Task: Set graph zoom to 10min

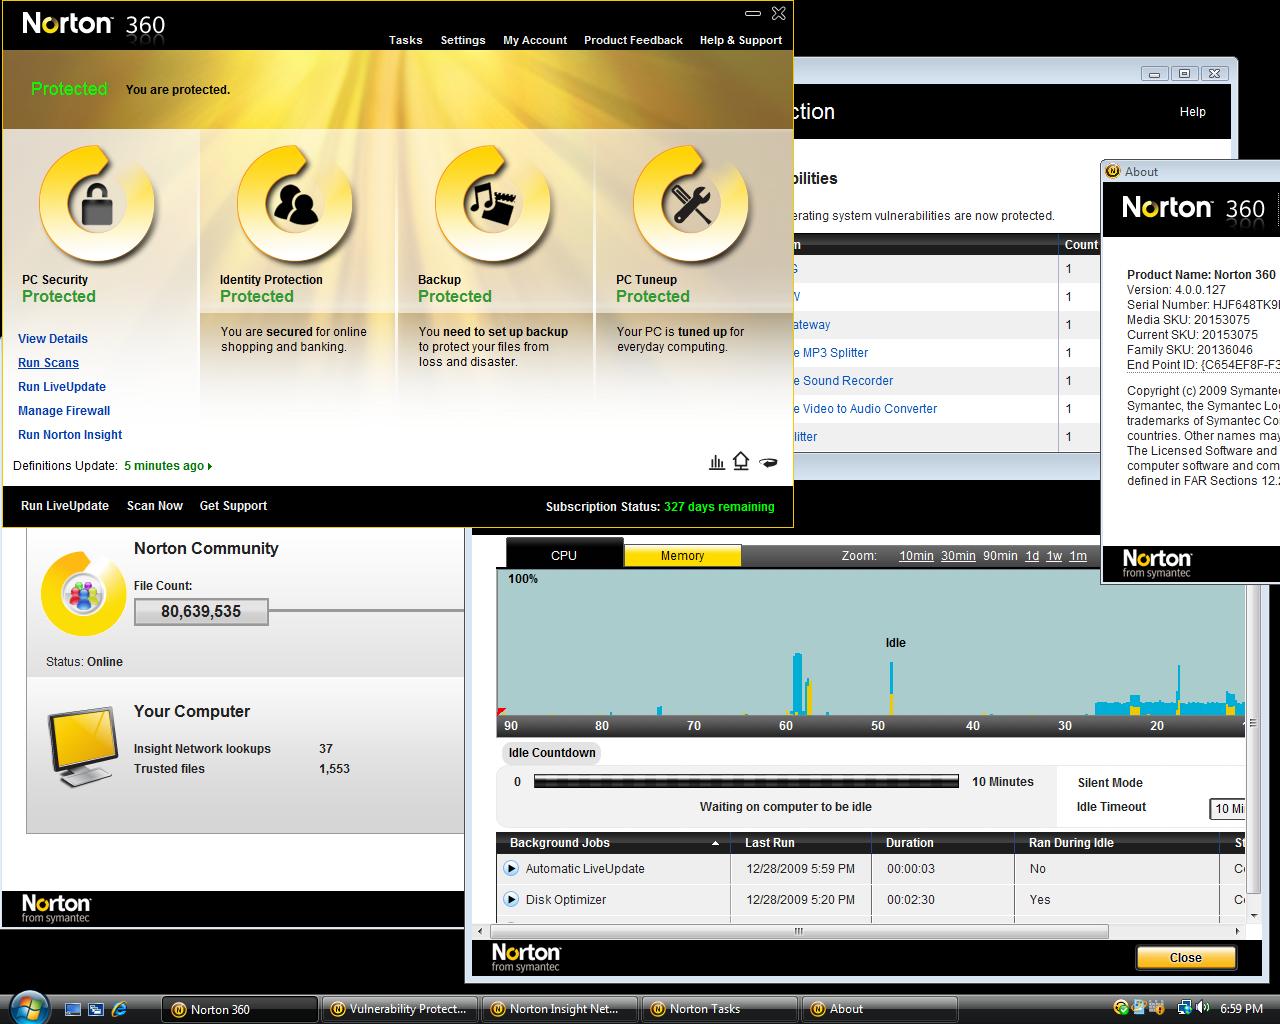Action: click(916, 556)
